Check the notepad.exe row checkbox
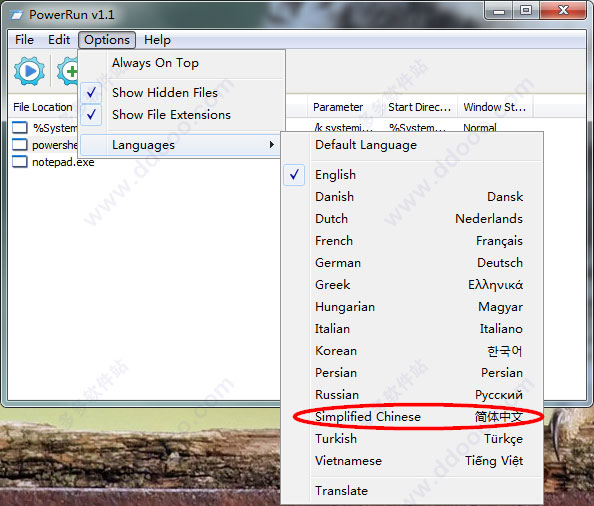This screenshot has height=506, width=594. pos(20,162)
